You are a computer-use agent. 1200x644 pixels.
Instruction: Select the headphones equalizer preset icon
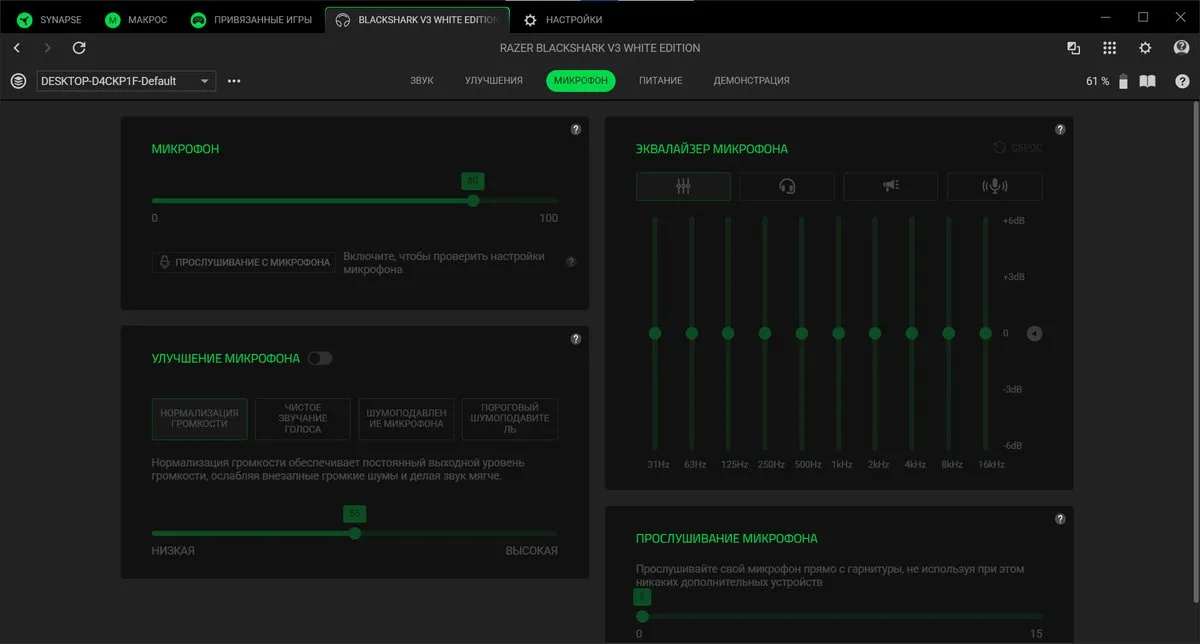[787, 186]
